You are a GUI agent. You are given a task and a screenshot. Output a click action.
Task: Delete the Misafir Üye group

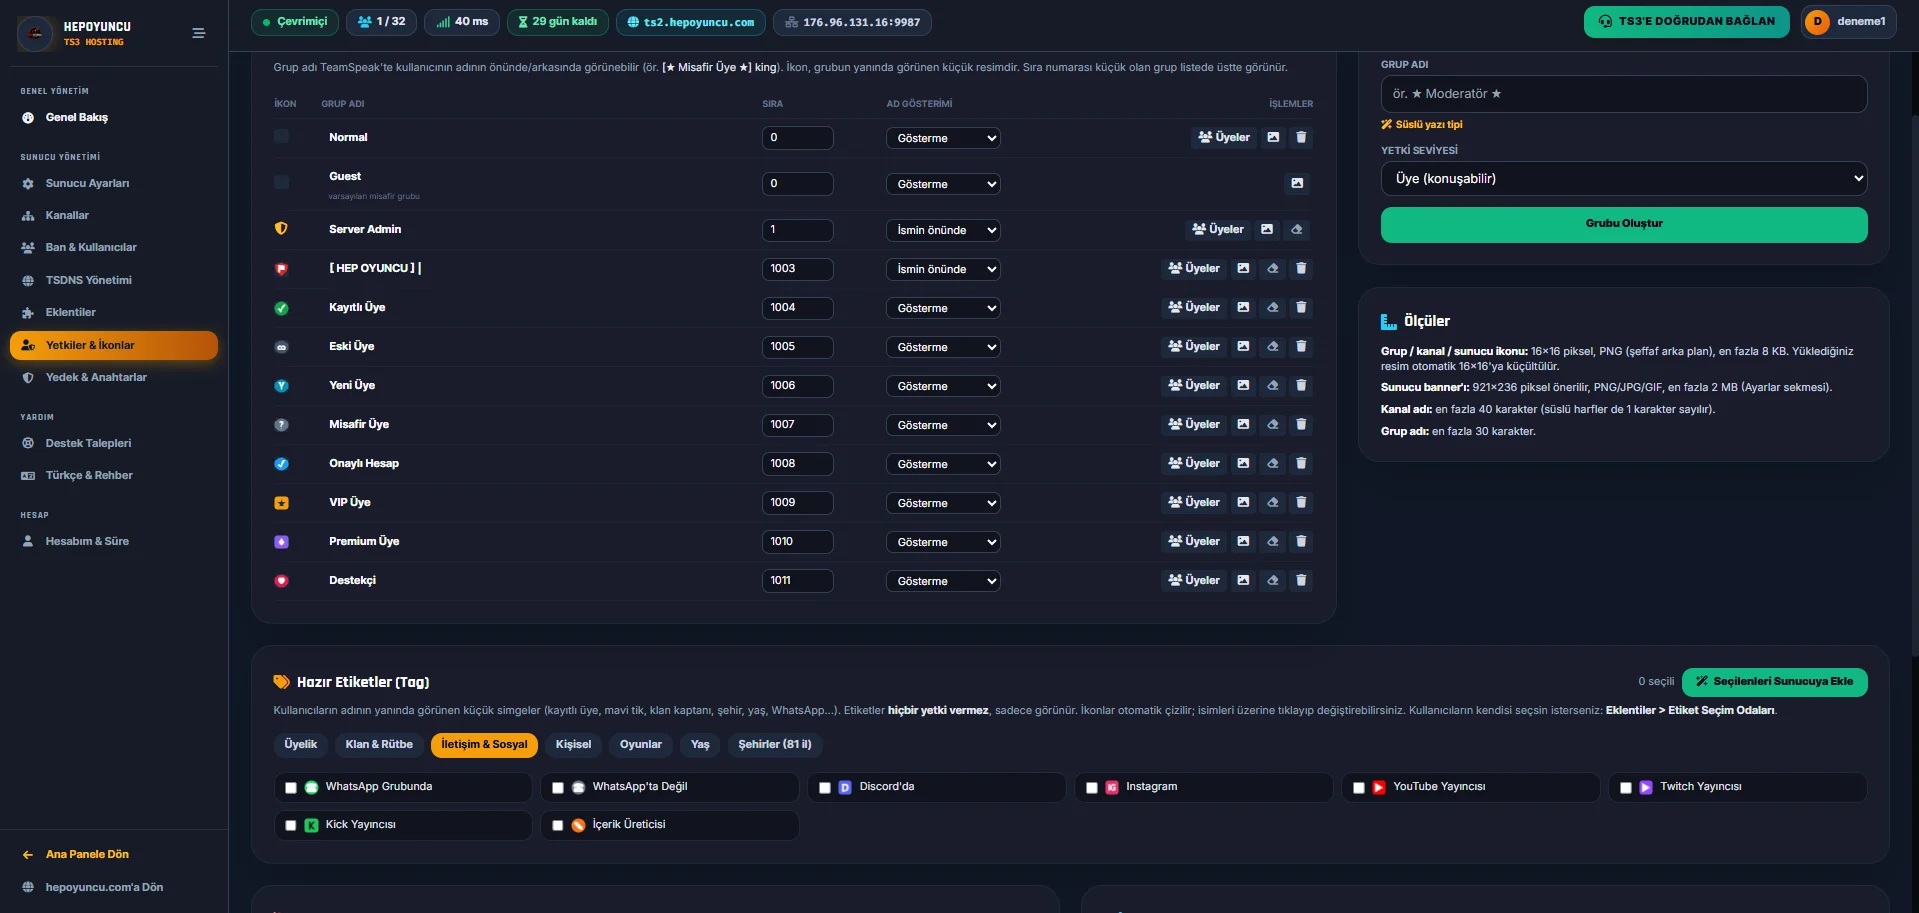point(1301,425)
